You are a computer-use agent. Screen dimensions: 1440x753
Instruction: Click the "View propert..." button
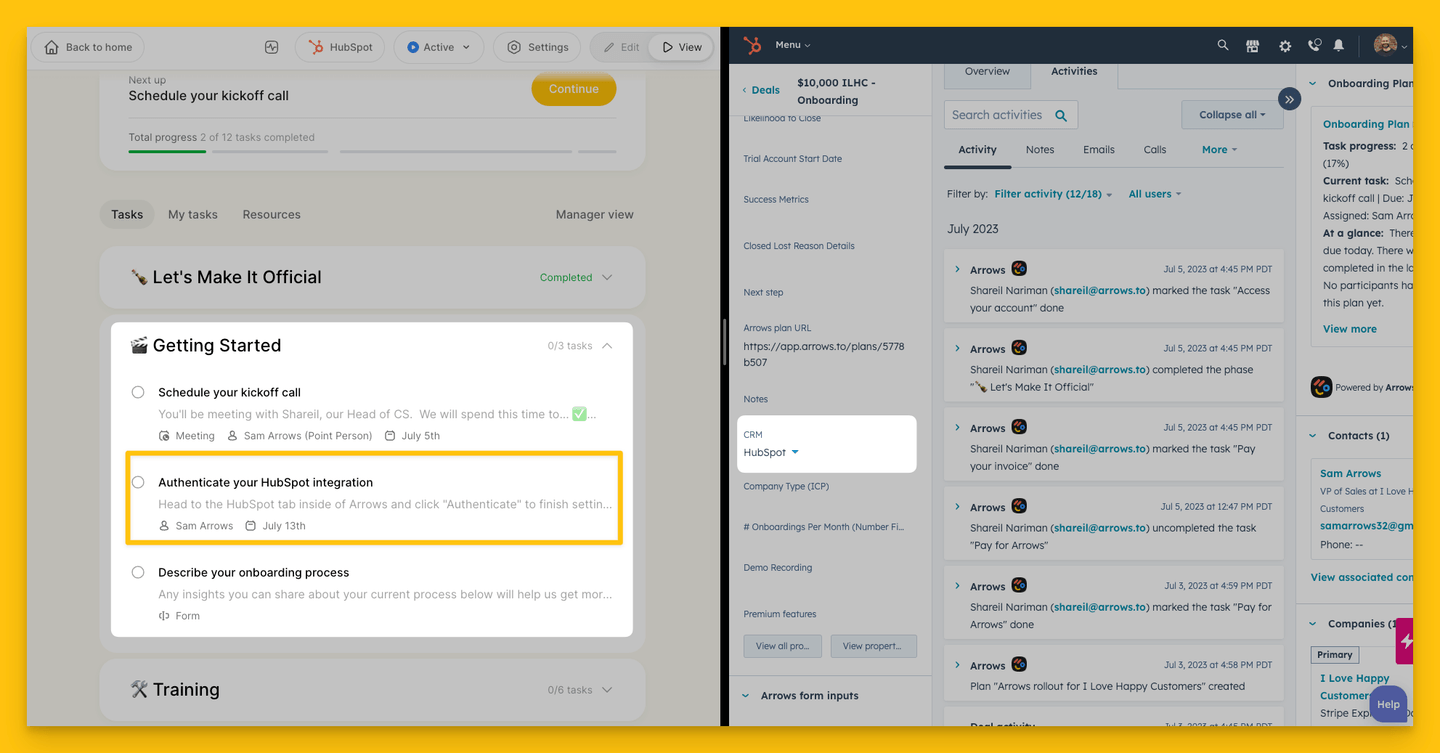pyautogui.click(x=873, y=646)
